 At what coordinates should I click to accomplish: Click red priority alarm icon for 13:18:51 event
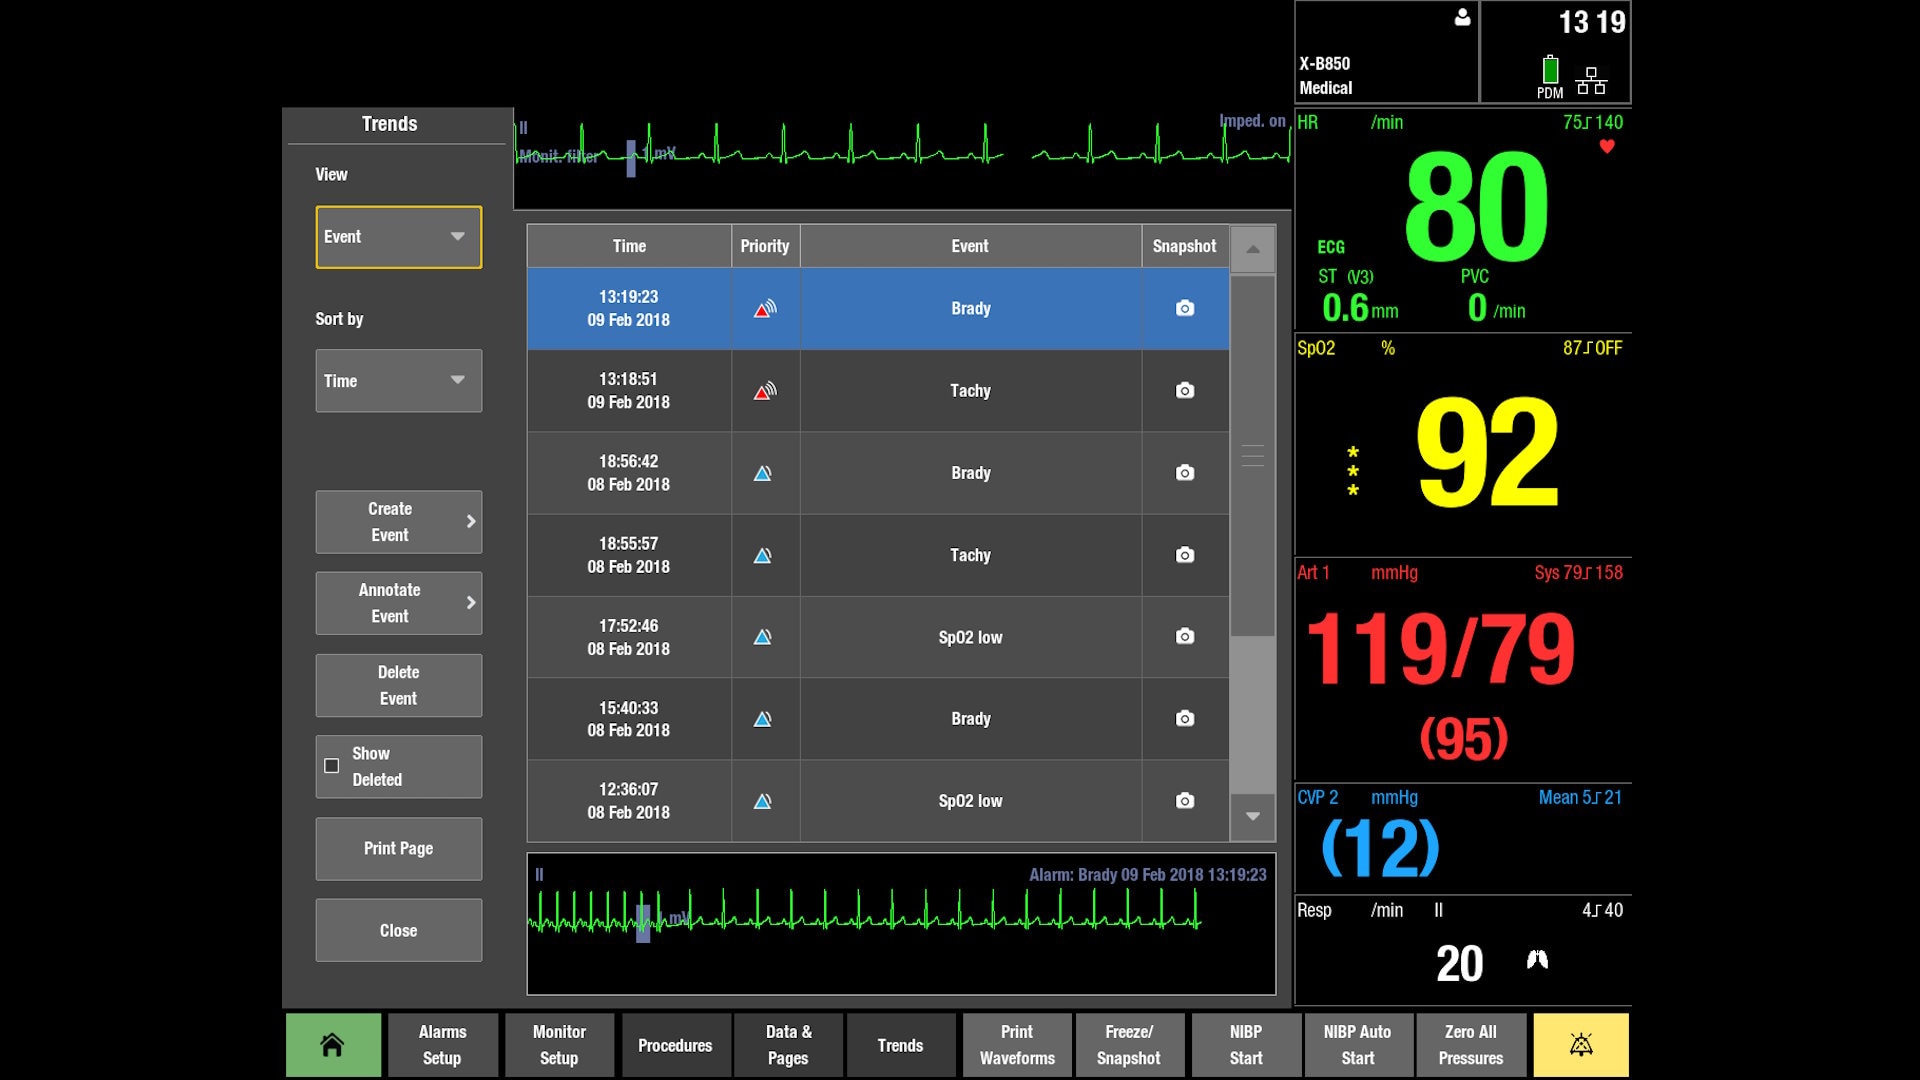pos(765,390)
